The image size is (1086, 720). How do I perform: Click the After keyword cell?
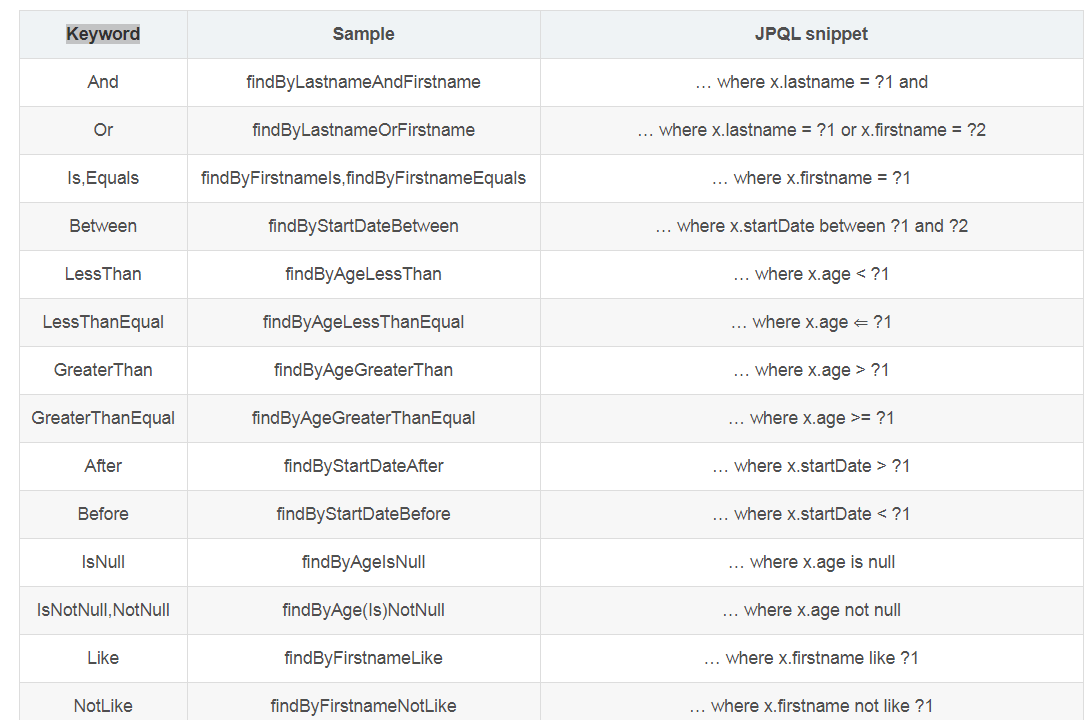click(x=103, y=466)
